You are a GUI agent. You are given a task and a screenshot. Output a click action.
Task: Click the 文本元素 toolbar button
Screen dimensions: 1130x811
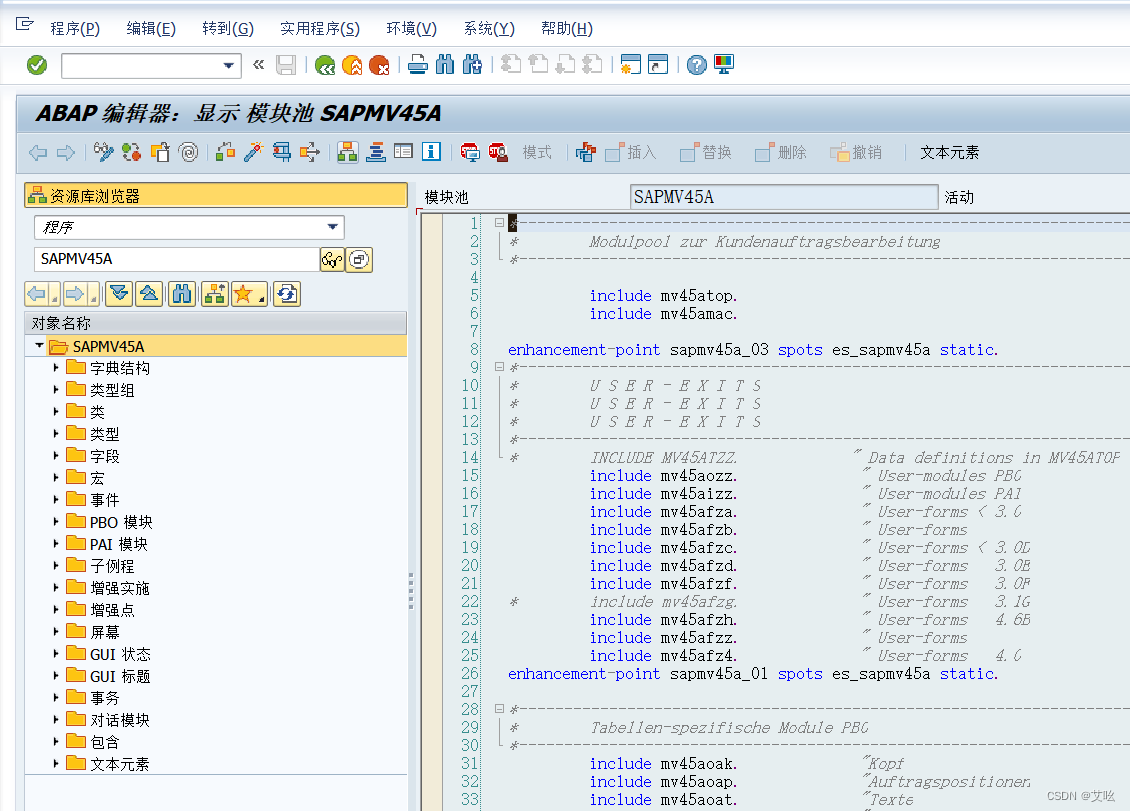(x=949, y=152)
